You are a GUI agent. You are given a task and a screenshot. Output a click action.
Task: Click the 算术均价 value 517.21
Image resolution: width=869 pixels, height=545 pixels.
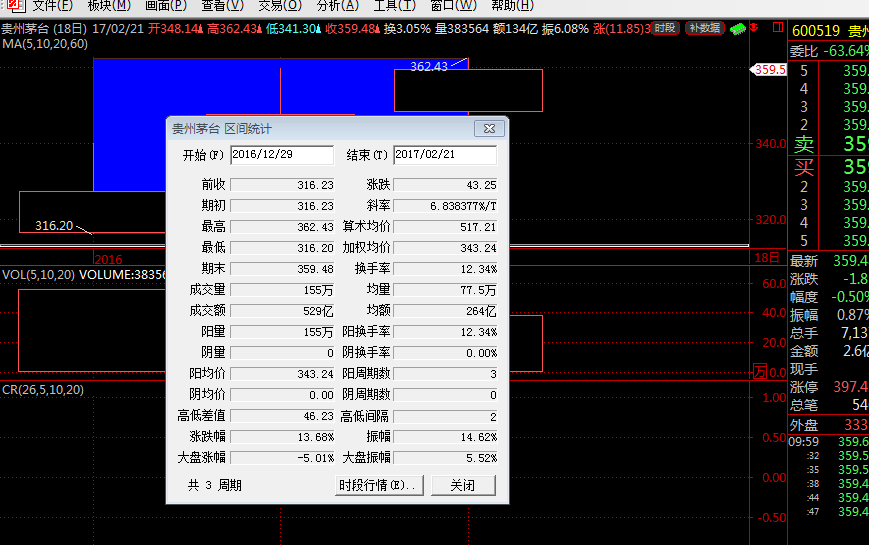[x=445, y=227]
